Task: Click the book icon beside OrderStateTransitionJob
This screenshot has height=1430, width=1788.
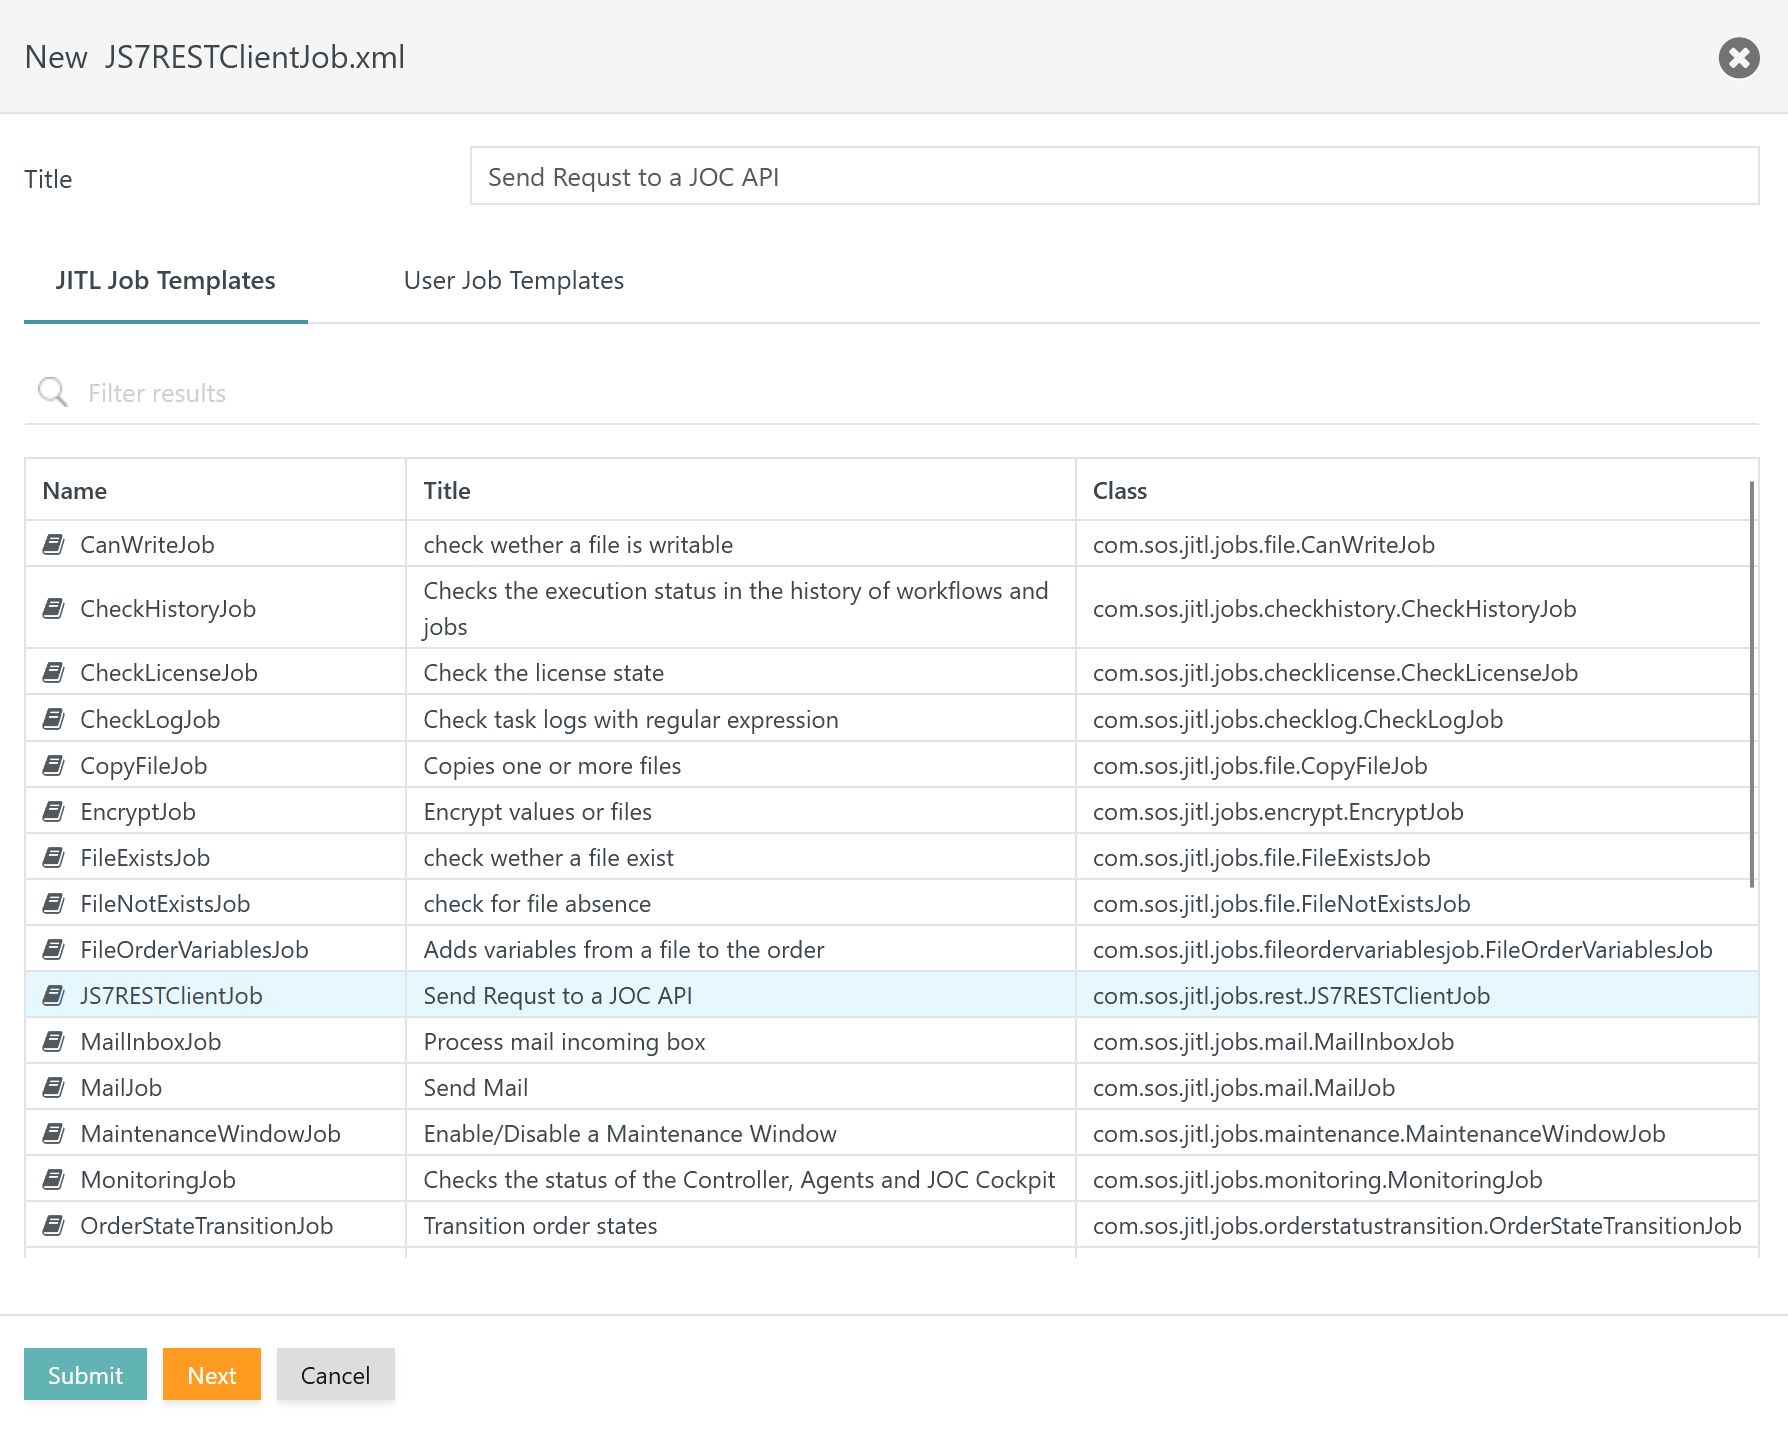Action: coord(54,1225)
